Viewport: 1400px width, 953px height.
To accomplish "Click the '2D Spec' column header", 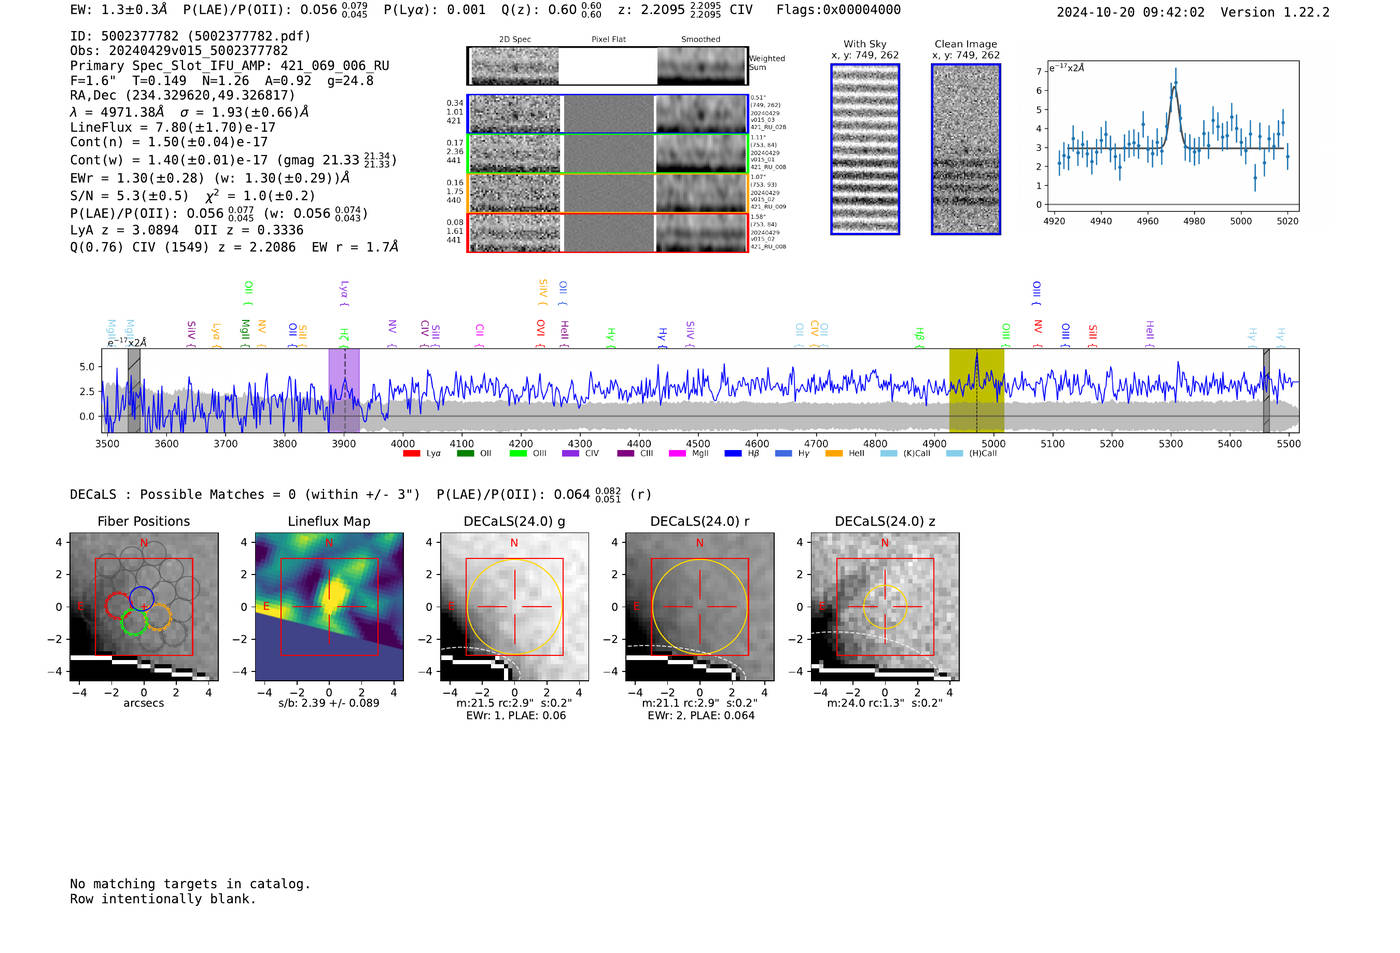I will click(515, 40).
